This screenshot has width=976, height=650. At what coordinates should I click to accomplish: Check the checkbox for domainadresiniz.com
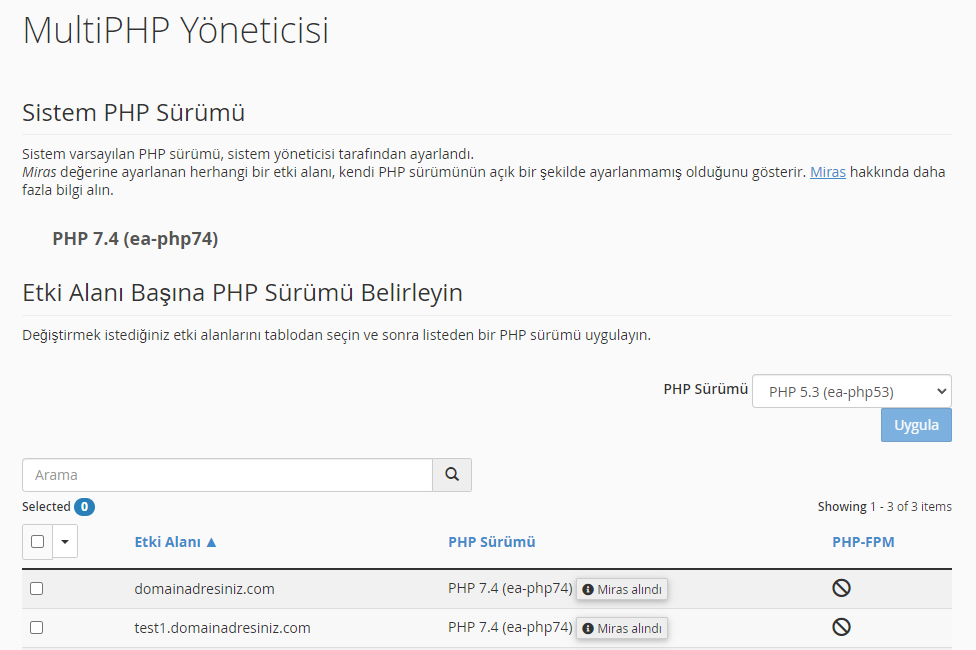(37, 589)
